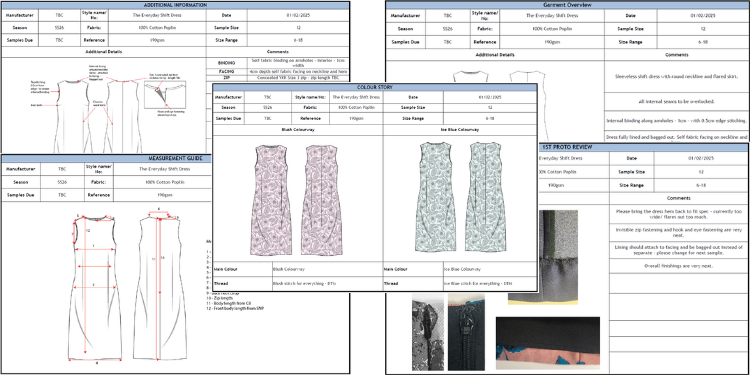Image resolution: width=750 pixels, height=375 pixels.
Task: Click 'Lining should attach to facing' comment
Action: pyautogui.click(x=679, y=250)
